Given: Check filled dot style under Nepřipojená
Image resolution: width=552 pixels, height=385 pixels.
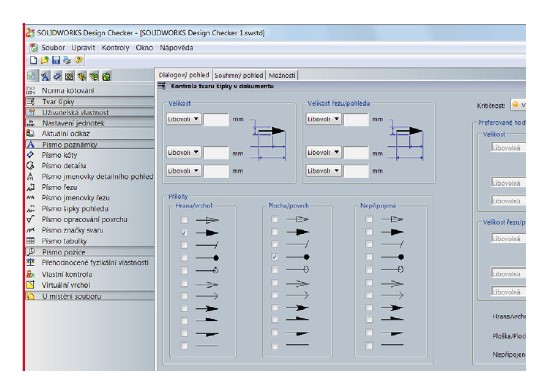Looking at the screenshot, I should [369, 257].
